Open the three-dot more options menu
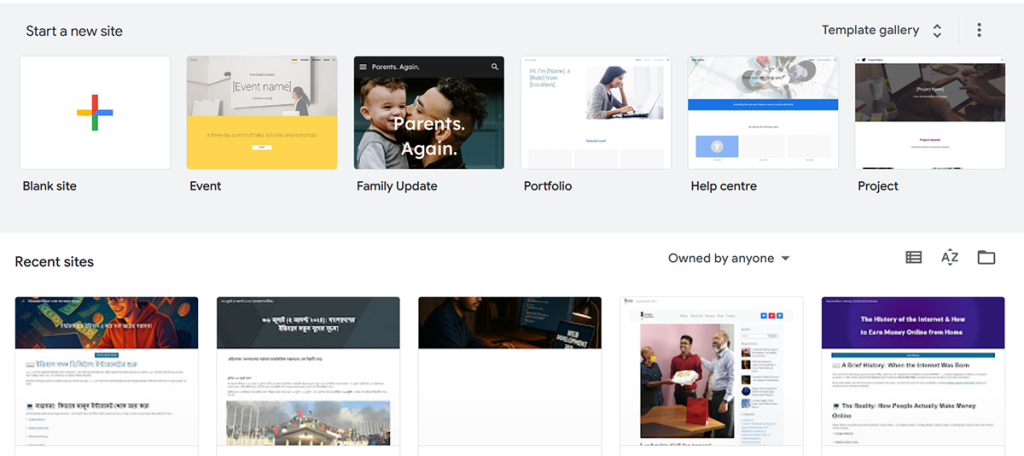 (x=979, y=30)
